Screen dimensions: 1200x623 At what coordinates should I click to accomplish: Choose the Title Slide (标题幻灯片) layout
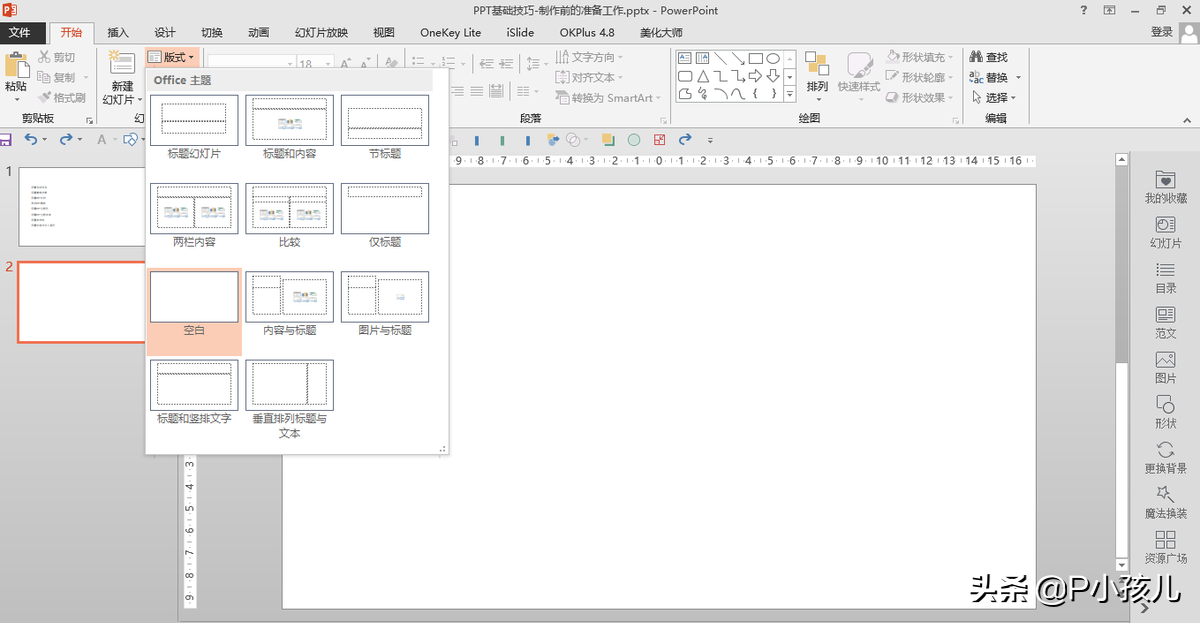pos(194,127)
